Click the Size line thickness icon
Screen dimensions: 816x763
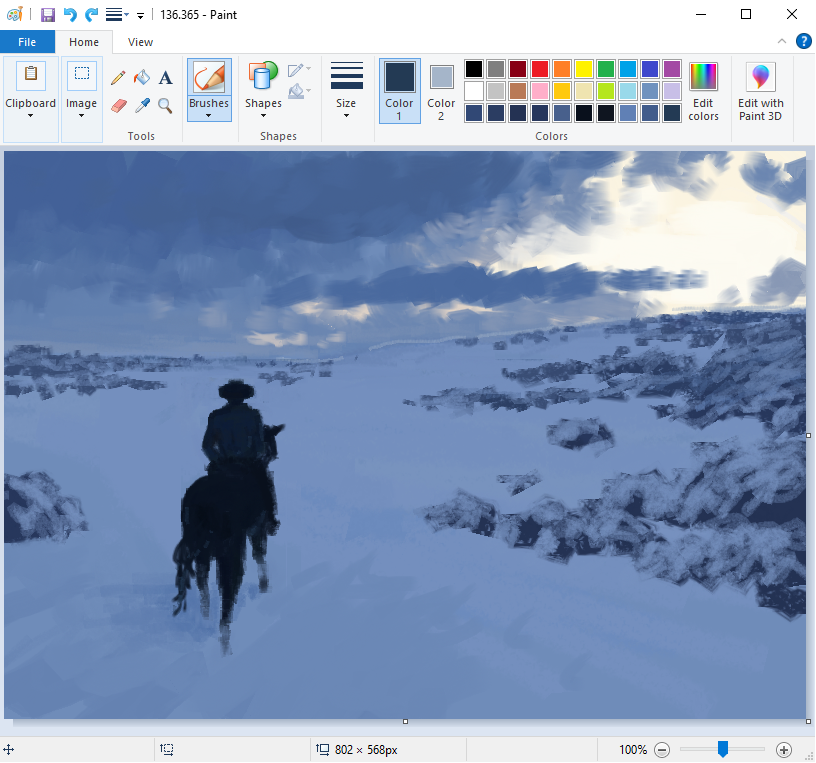point(347,77)
